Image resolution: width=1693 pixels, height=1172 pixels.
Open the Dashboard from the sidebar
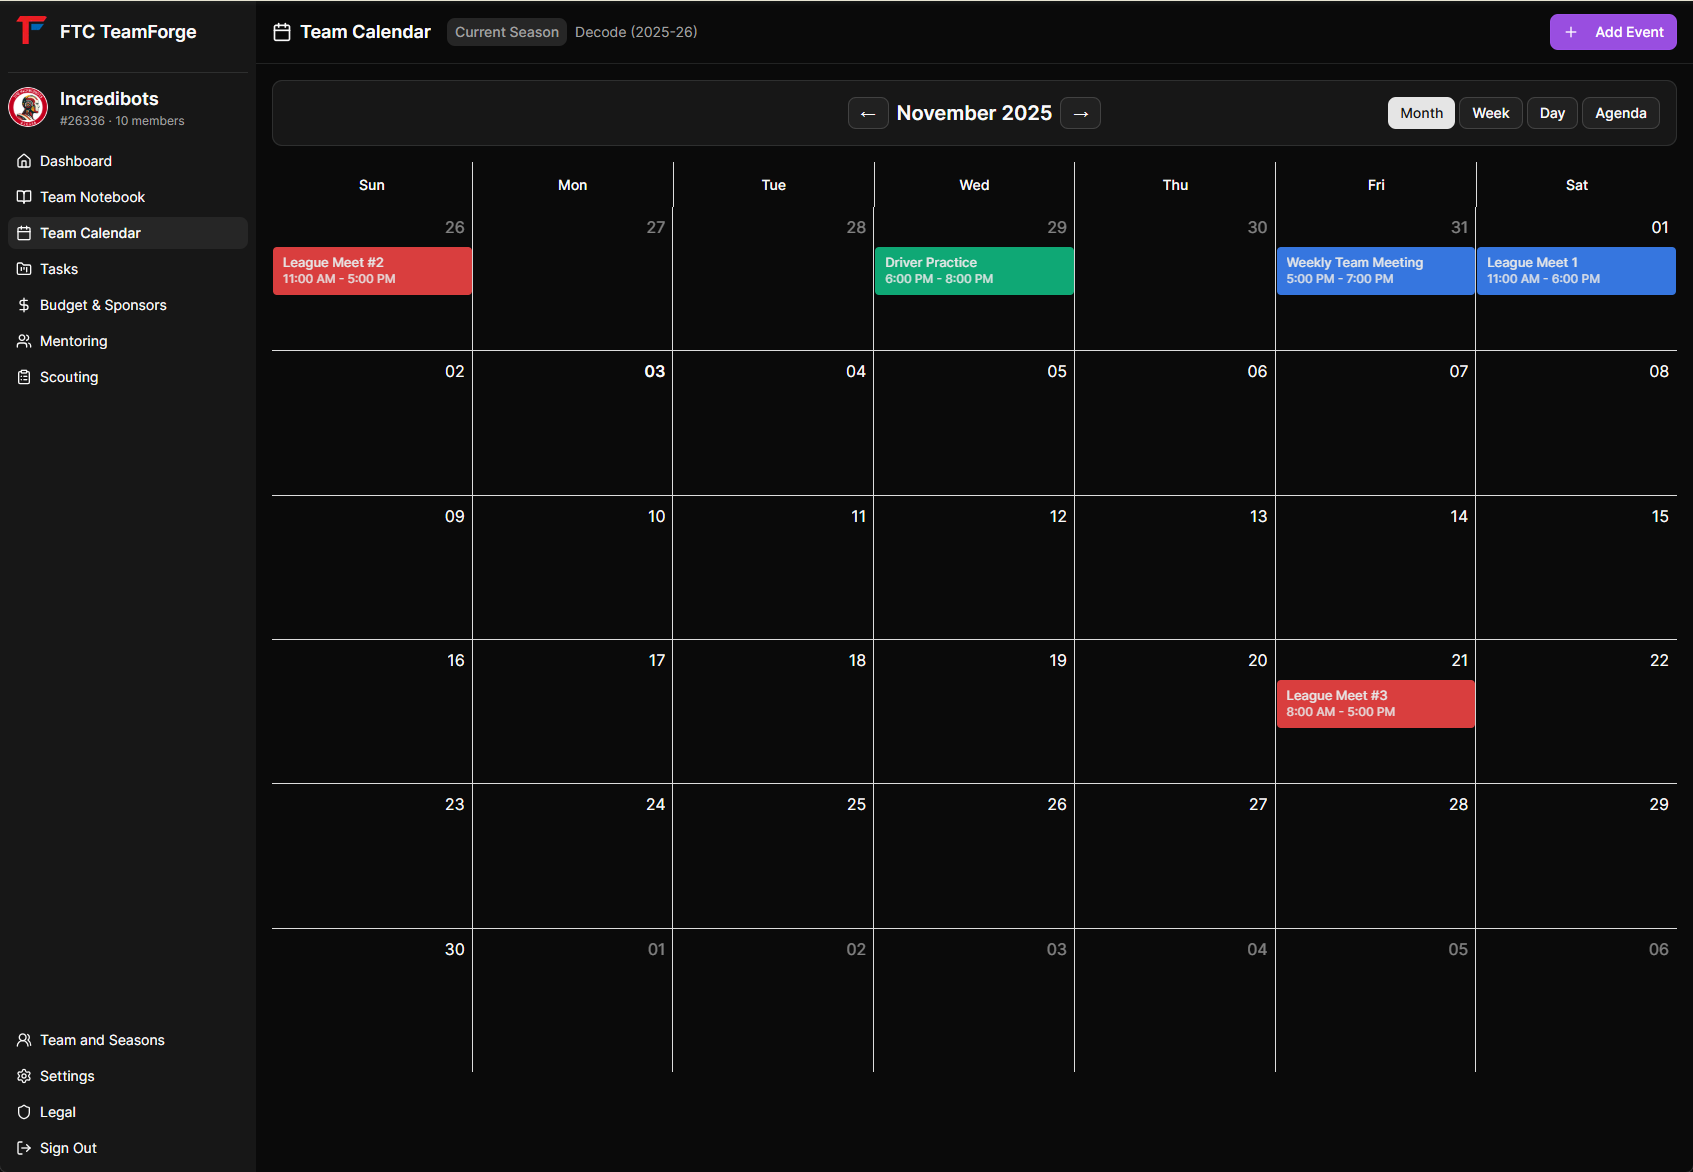(x=75, y=160)
